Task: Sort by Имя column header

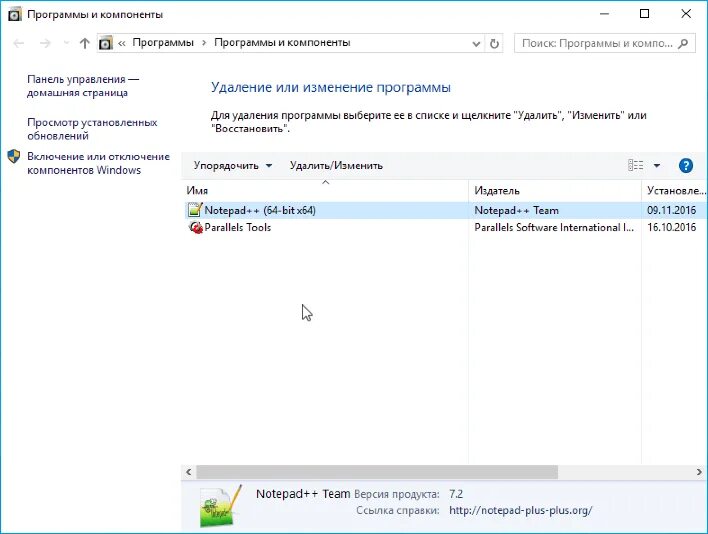Action: (325, 190)
